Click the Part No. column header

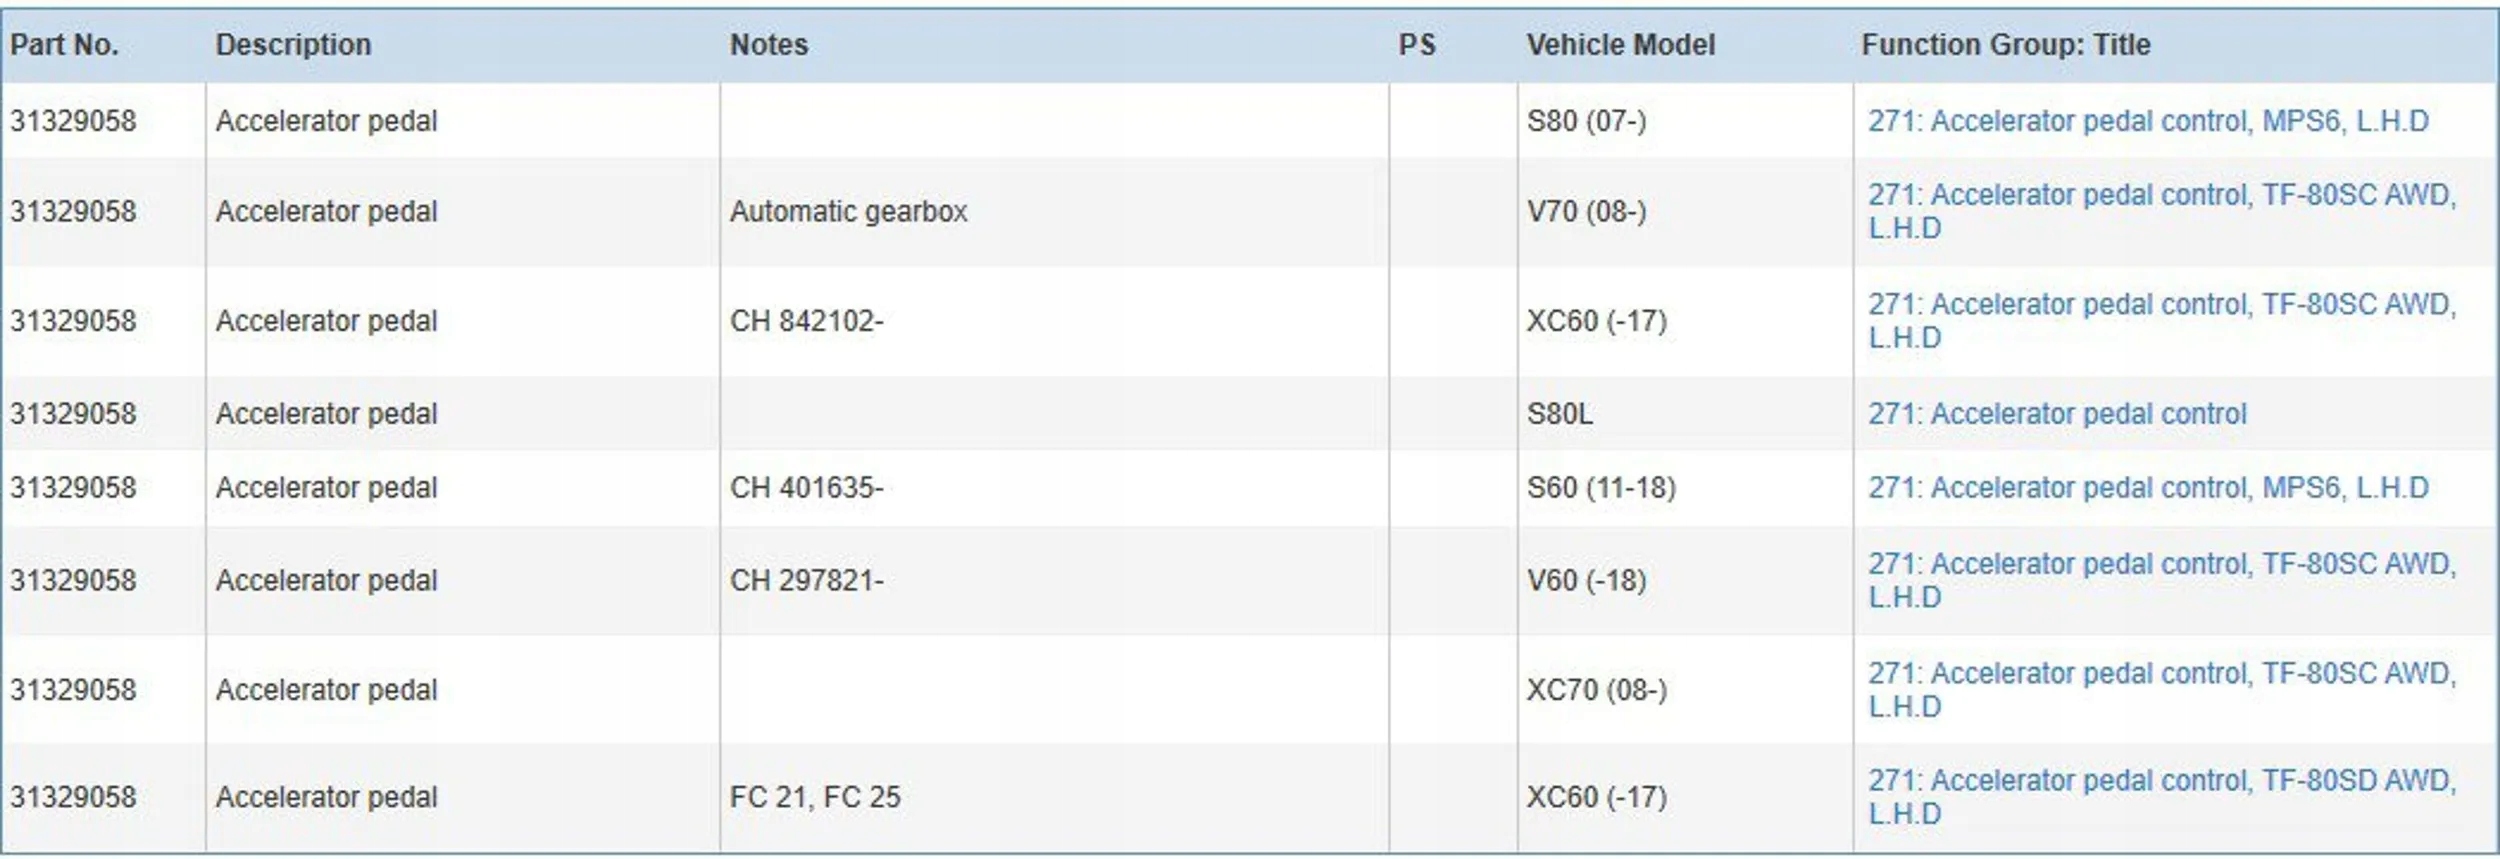(64, 45)
